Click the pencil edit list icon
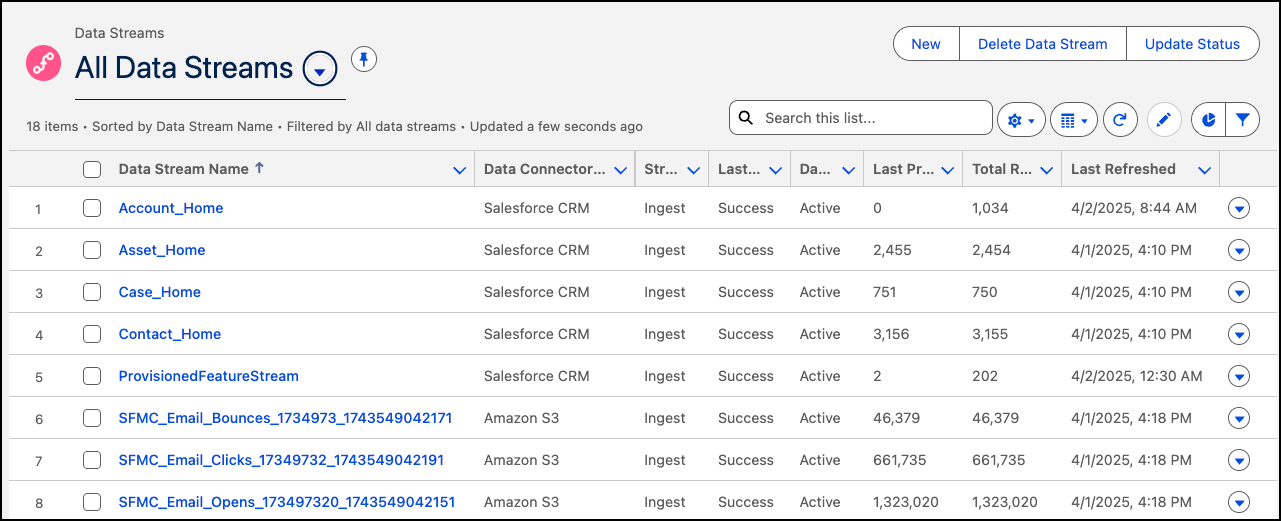This screenshot has width=1281, height=521. pos(1164,120)
